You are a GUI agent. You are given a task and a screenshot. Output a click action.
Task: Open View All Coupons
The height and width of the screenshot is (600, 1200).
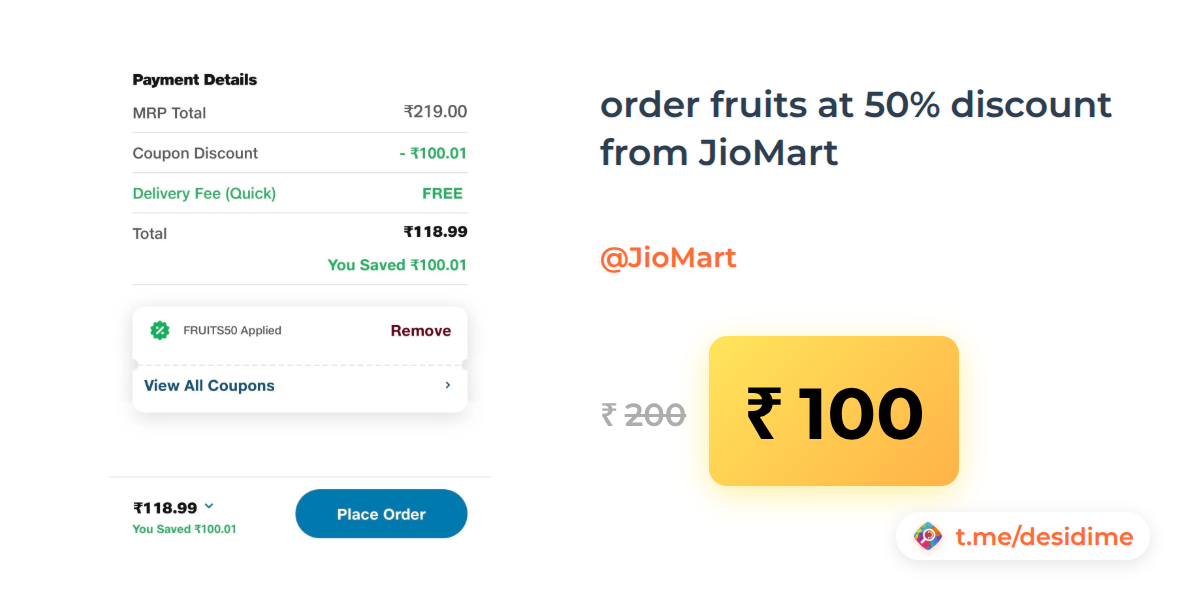tap(209, 386)
